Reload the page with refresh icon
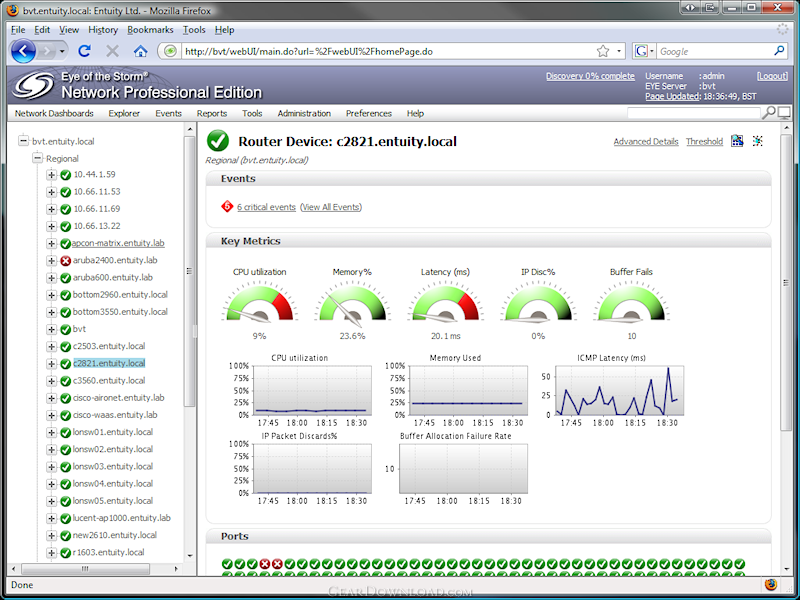 click(x=85, y=51)
